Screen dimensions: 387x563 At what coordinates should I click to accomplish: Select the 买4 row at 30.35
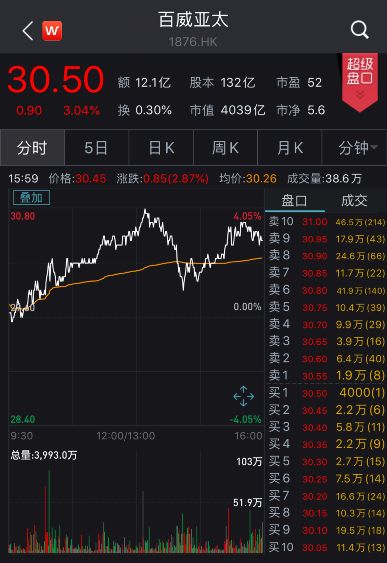(327, 444)
